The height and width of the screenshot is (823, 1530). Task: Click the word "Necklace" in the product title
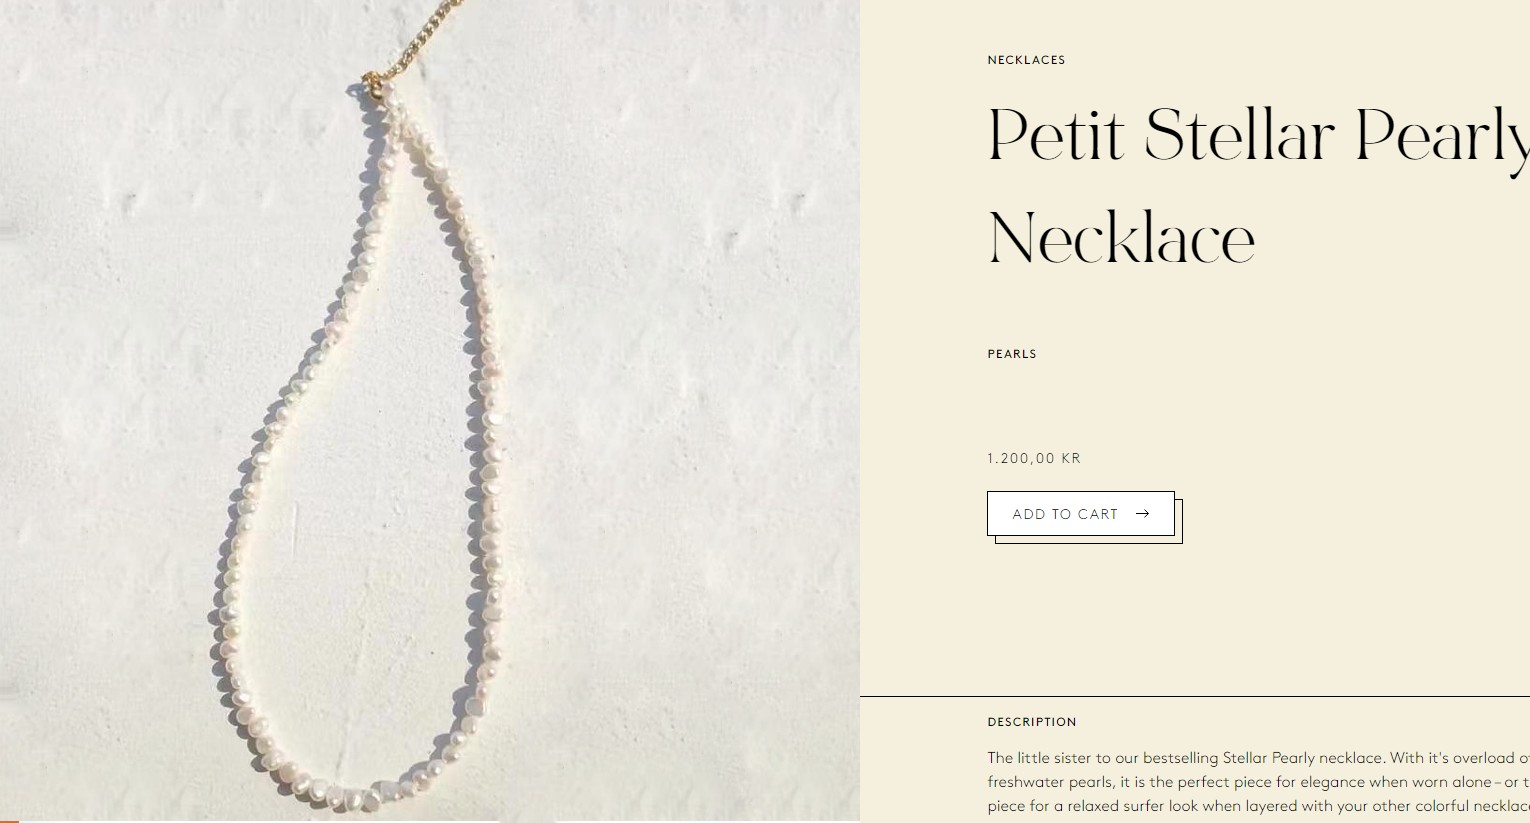[x=1121, y=239]
